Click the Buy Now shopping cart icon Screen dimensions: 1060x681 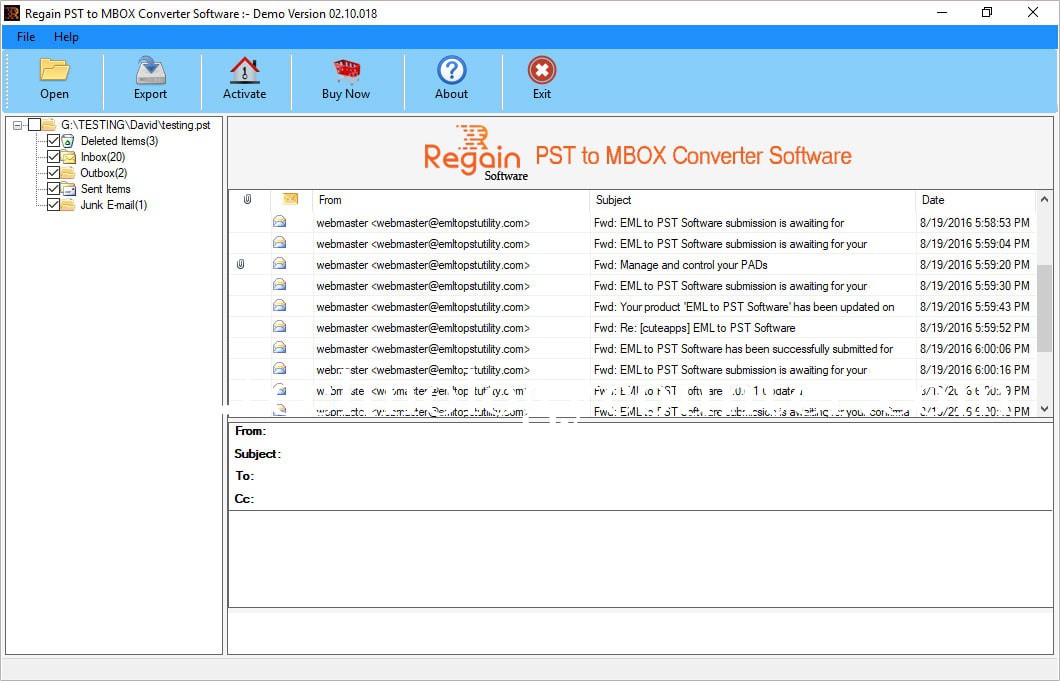tap(346, 70)
